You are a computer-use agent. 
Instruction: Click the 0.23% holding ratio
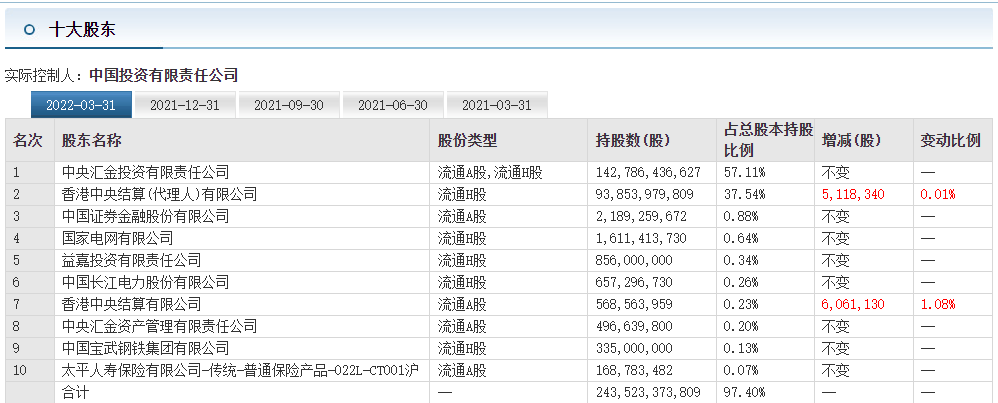[x=741, y=304]
